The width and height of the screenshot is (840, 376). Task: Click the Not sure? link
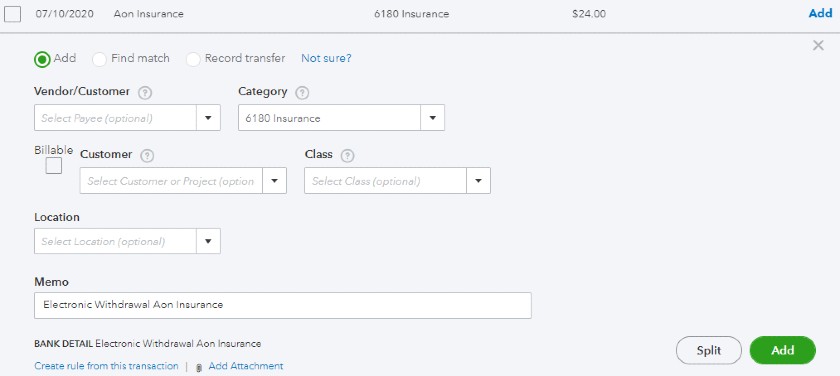click(326, 58)
